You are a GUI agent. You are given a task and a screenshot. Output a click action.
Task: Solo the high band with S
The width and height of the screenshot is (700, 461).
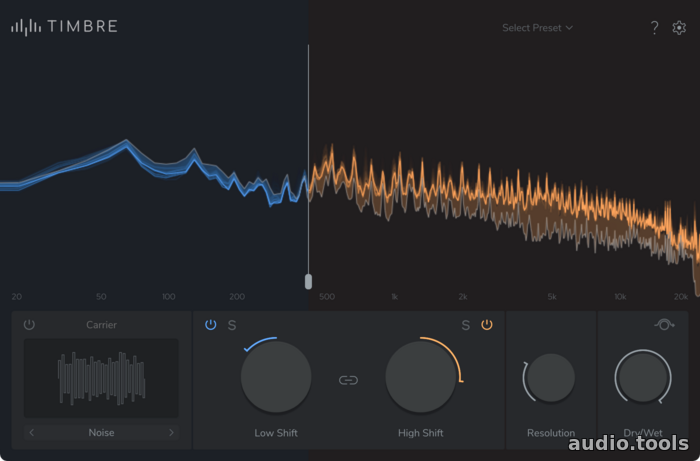[465, 325]
